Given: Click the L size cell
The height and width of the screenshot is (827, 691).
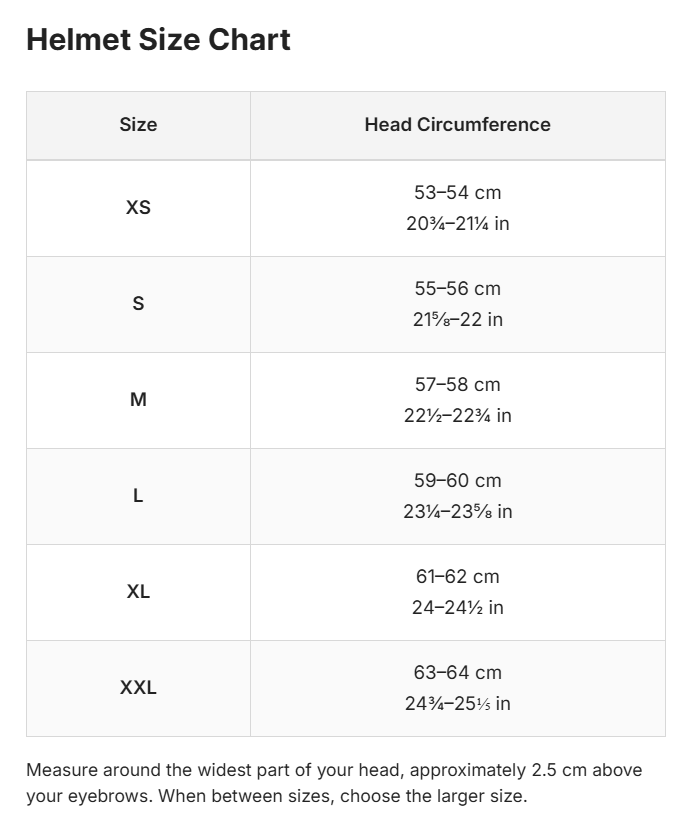Looking at the screenshot, I should 138,496.
